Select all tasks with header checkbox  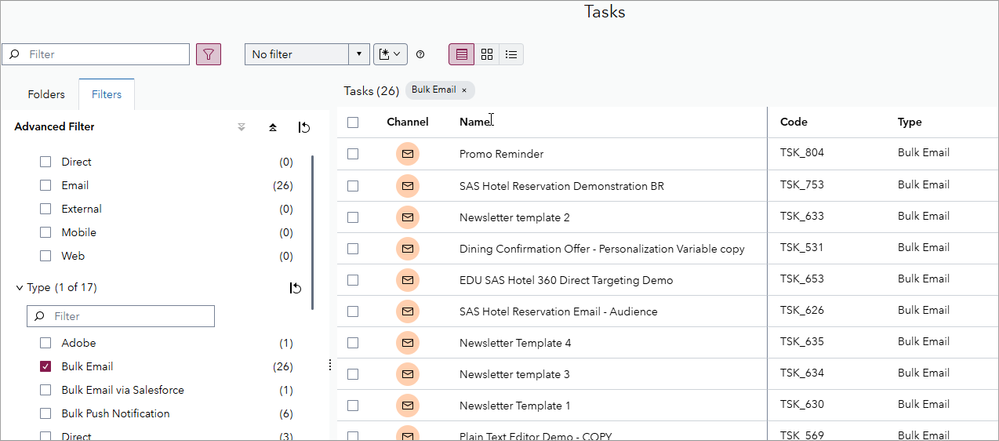(352, 122)
